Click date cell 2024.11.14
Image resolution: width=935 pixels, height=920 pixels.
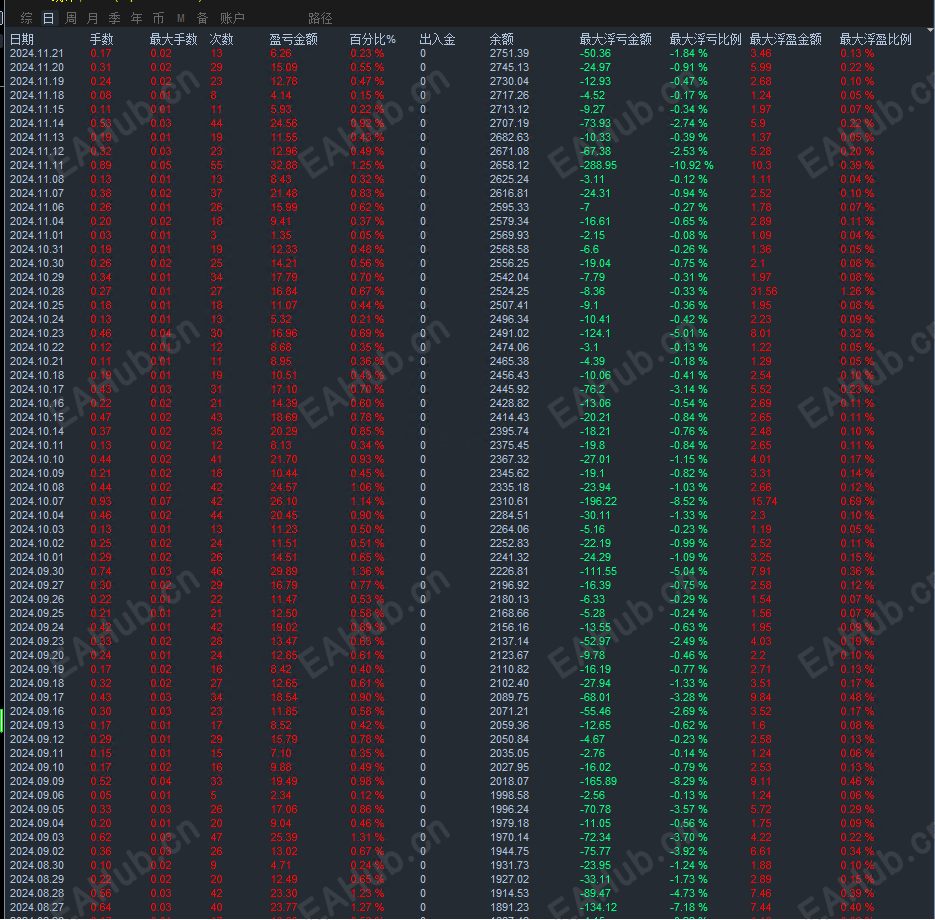pyautogui.click(x=37, y=123)
